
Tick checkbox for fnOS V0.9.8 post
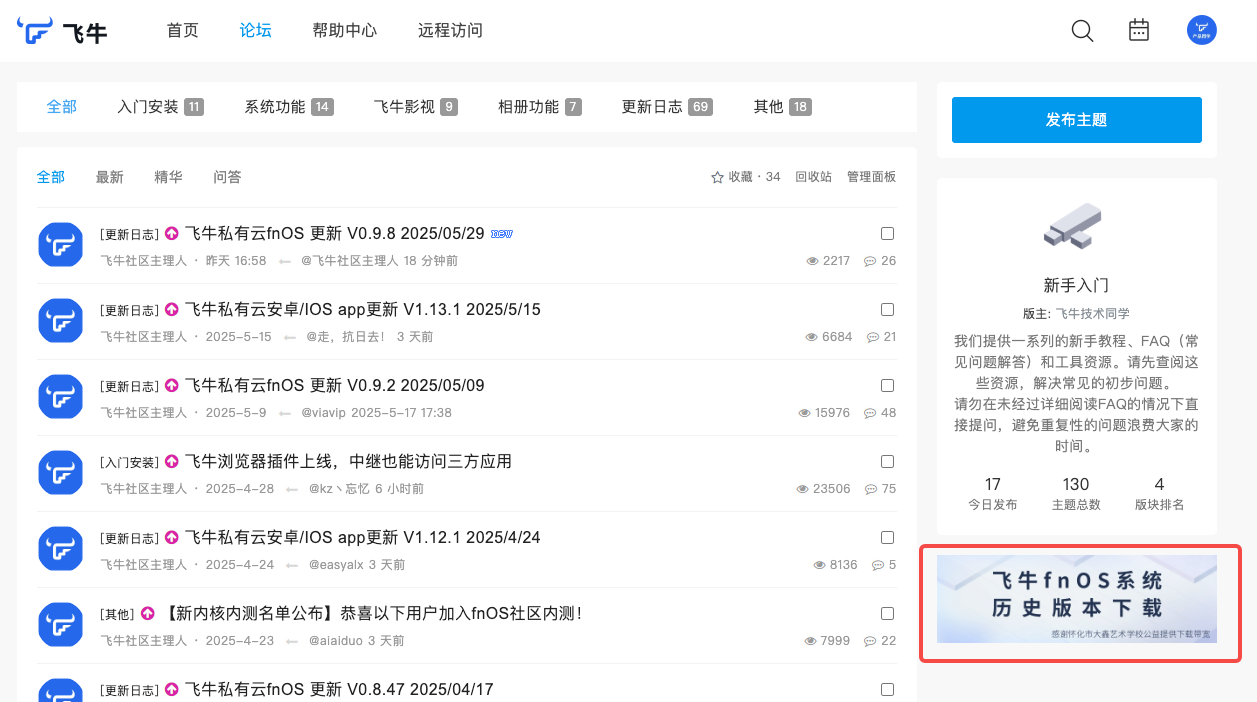click(887, 233)
